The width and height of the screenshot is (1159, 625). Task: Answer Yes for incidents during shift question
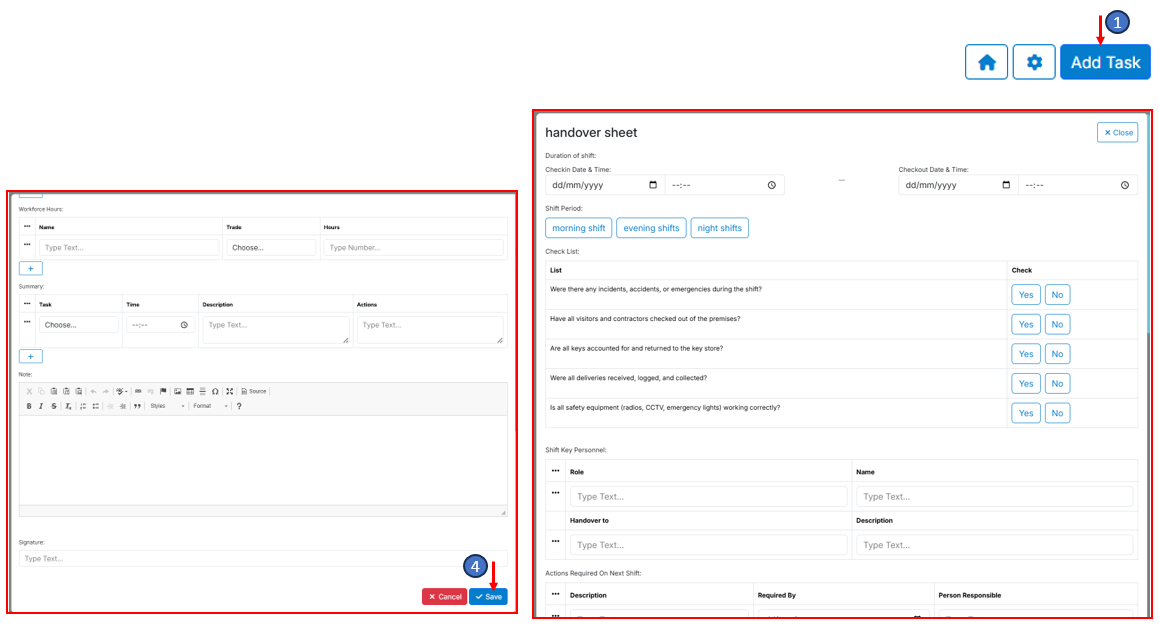tap(1026, 295)
